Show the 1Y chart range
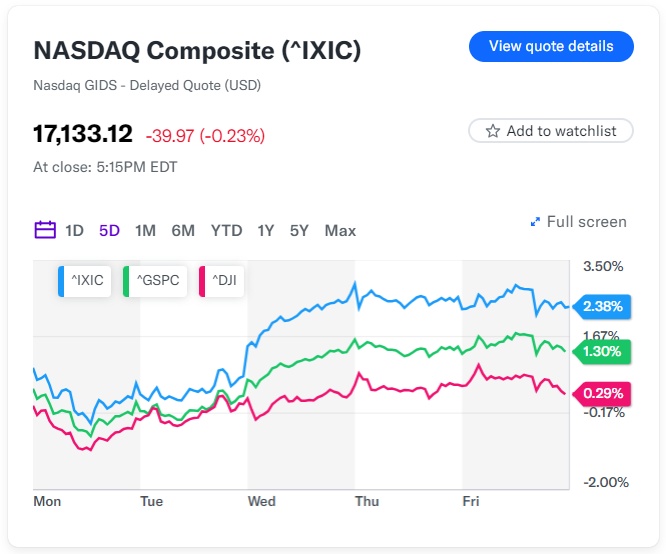This screenshot has height=554, width=666. [265, 231]
